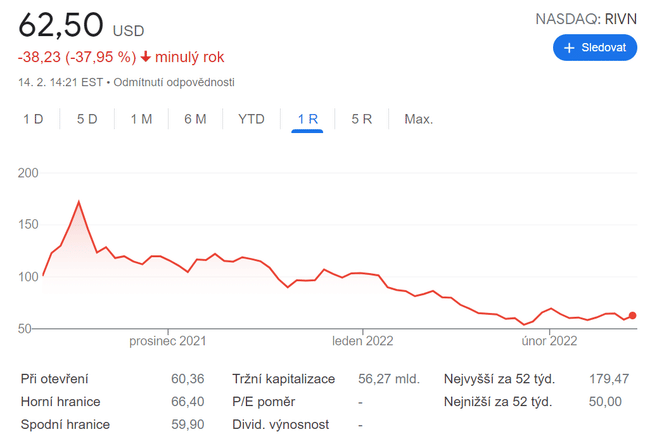Click the prosinec 2021 axis label
This screenshot has width=650, height=434.
(167, 341)
